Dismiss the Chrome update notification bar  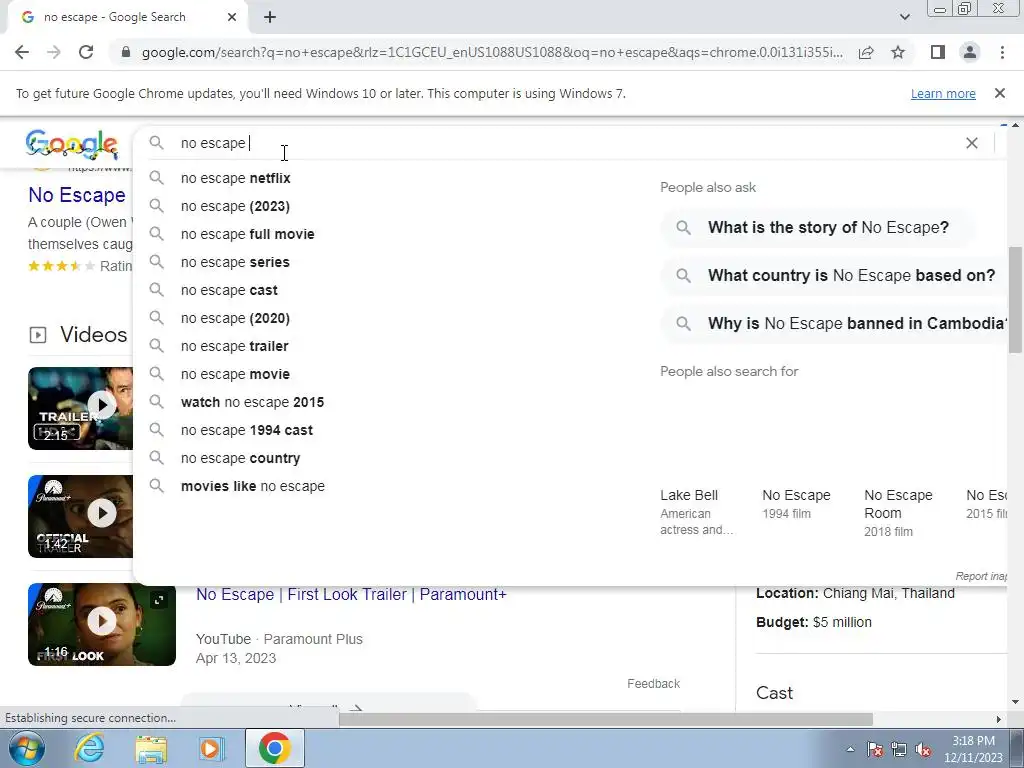(x=999, y=93)
